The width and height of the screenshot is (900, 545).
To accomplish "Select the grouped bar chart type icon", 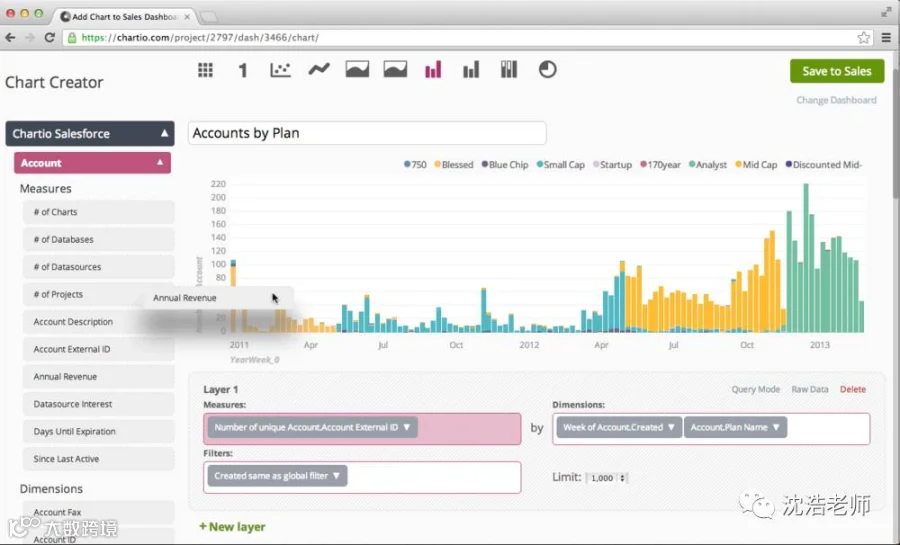I will coord(471,70).
